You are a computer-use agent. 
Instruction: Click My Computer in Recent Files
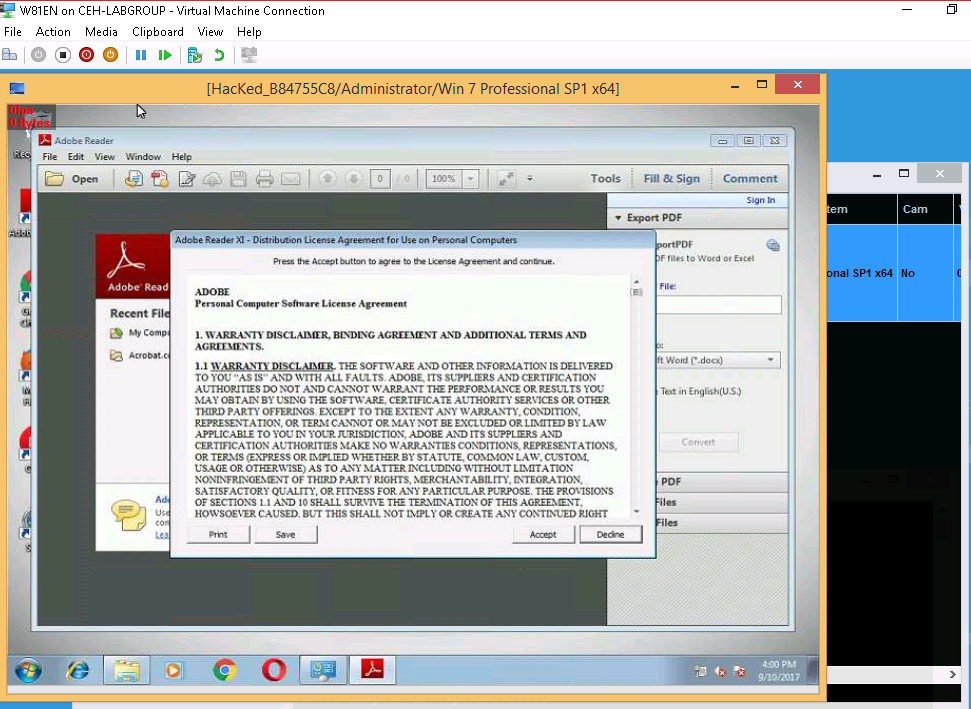(139, 333)
